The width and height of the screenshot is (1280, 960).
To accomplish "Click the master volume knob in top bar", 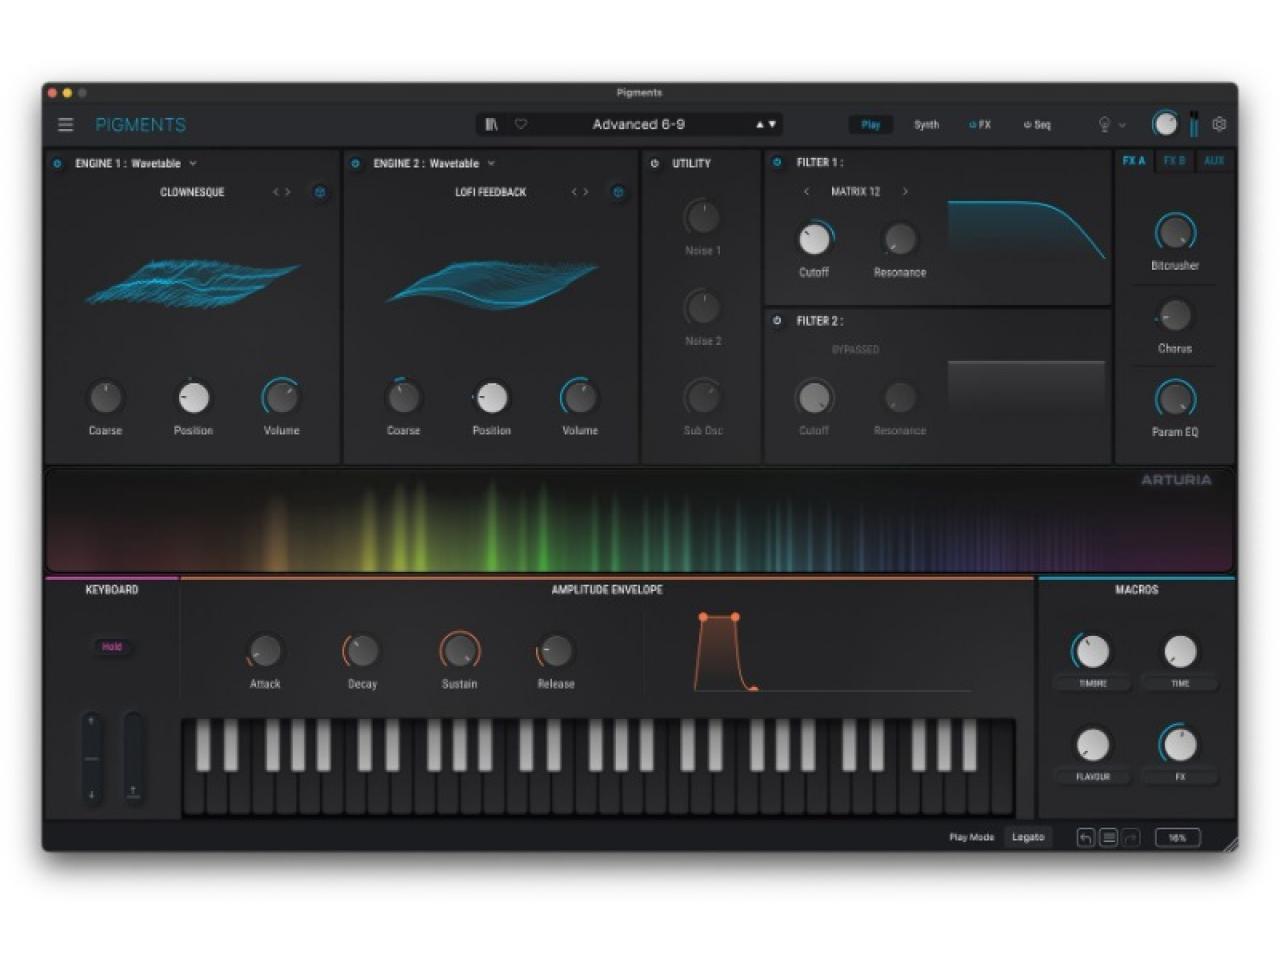I will 1165,123.
